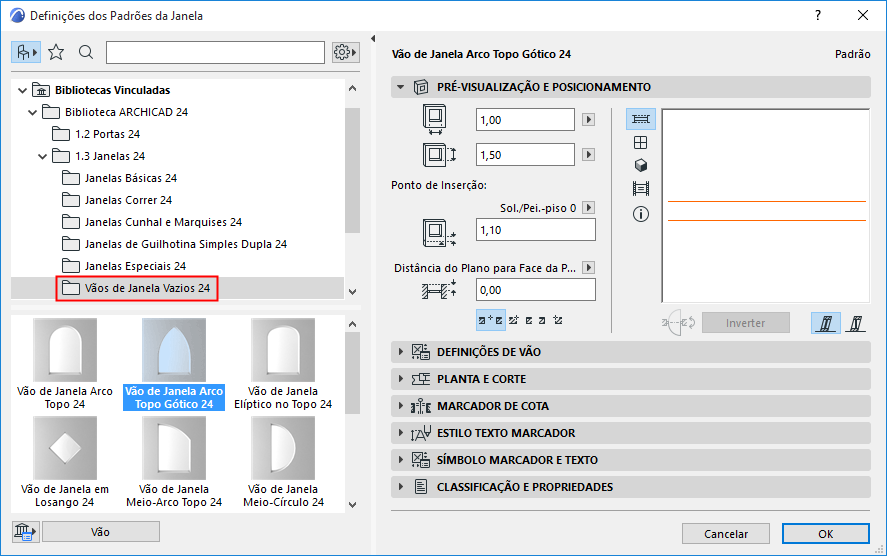
Task: Click the disabled Inverter button
Action: [x=746, y=323]
